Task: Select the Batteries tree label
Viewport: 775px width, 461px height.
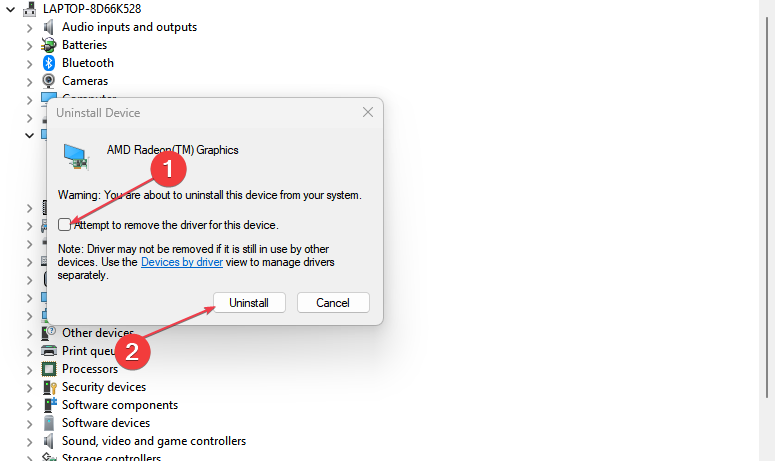Action: [84, 45]
